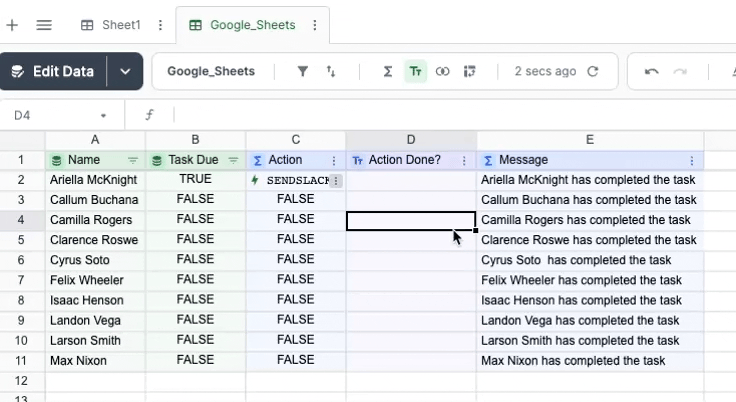Open Name column filter menu
This screenshot has height=402, width=736.
tap(133, 160)
